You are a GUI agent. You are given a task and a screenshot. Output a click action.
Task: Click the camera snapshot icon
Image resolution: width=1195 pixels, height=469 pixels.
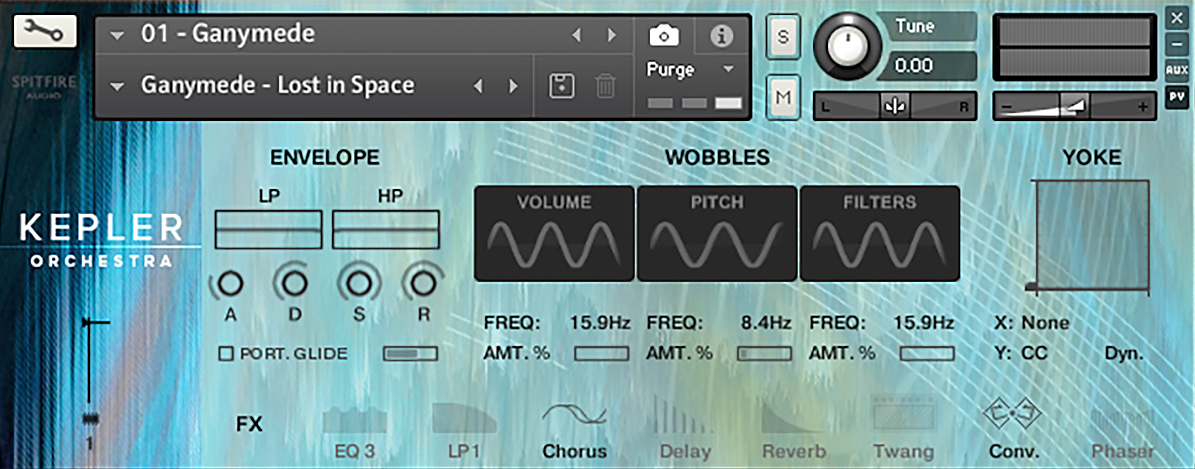click(x=663, y=36)
